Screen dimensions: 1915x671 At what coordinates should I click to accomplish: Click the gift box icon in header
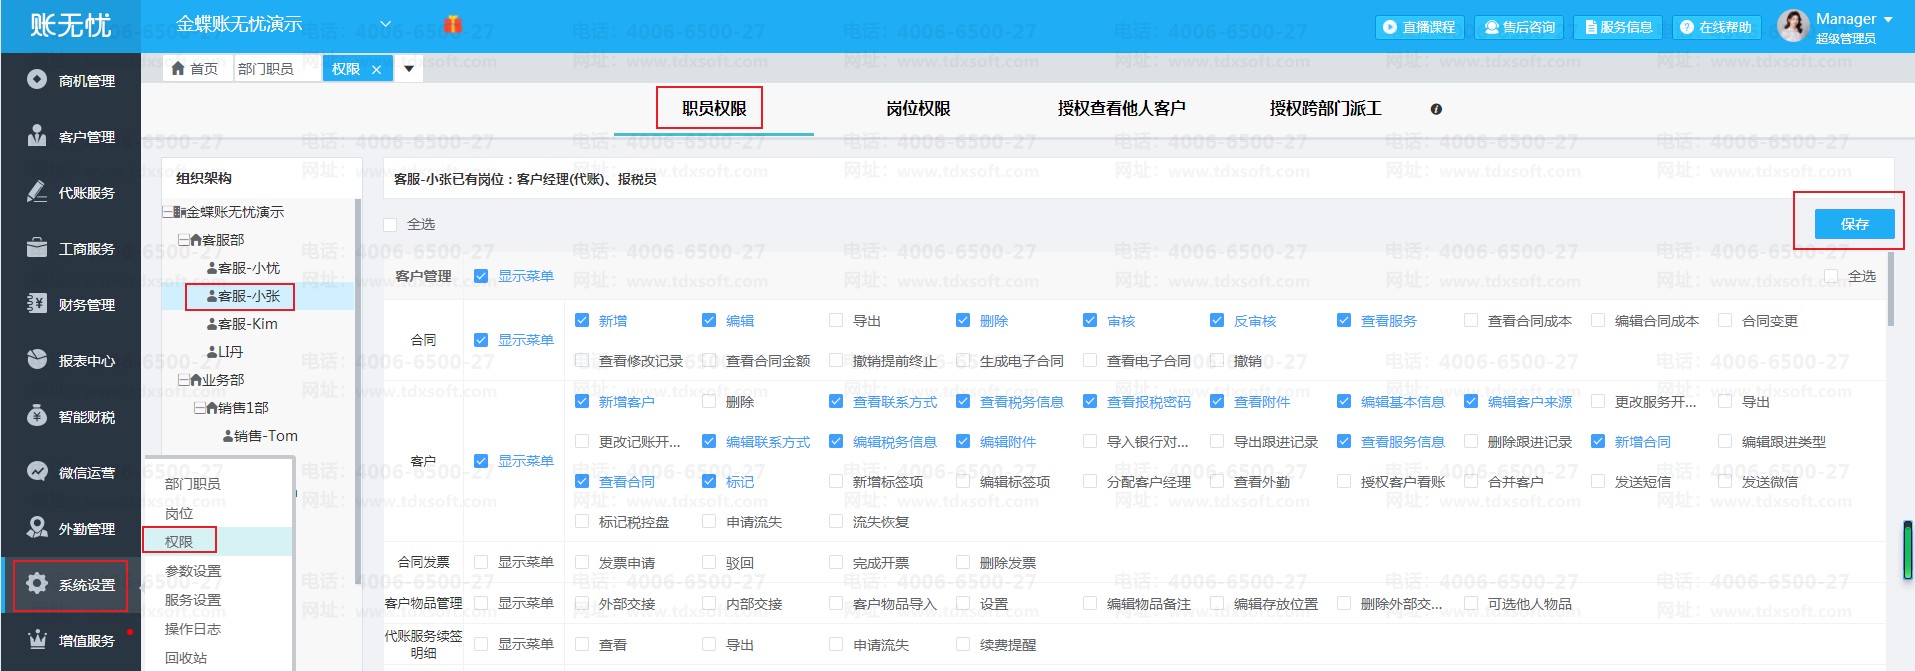pos(452,25)
